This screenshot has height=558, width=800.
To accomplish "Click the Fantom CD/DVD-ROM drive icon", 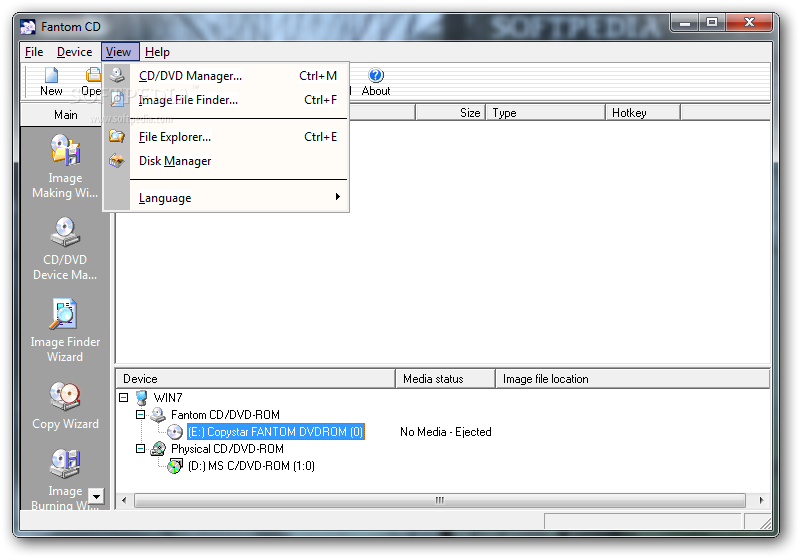I will click(x=158, y=415).
